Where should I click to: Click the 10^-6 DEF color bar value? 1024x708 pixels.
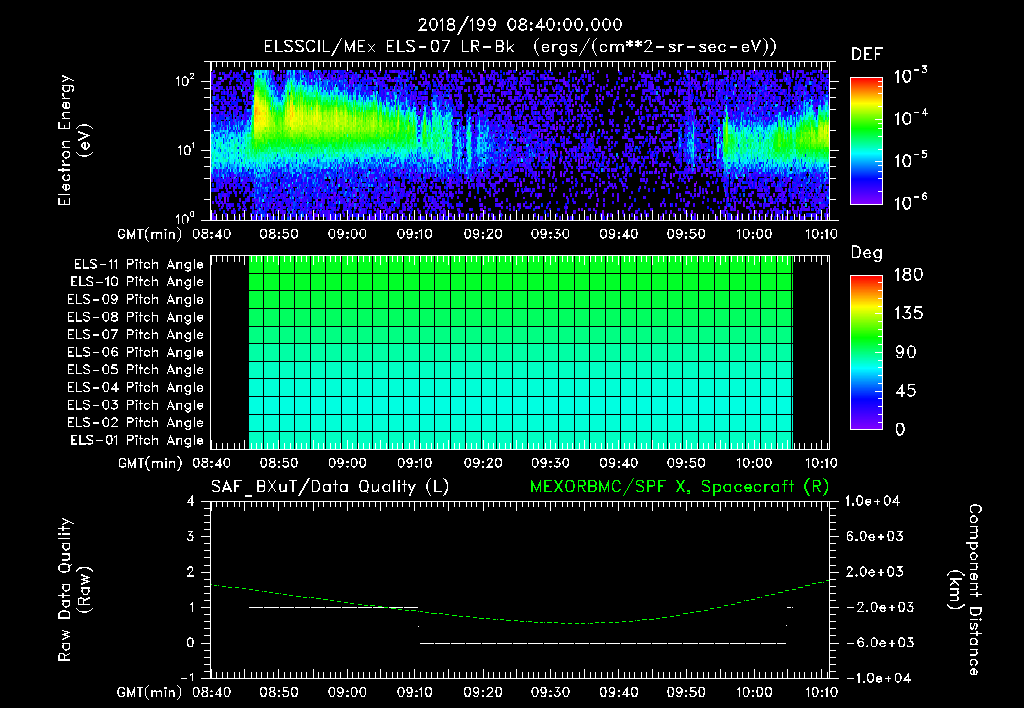(x=911, y=202)
